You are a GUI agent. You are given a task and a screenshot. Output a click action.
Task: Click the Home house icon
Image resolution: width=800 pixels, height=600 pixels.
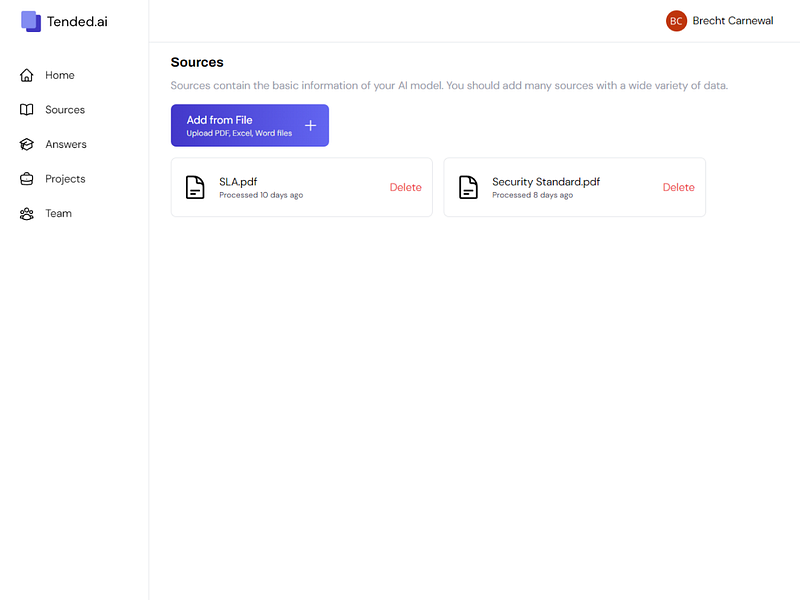(x=27, y=75)
